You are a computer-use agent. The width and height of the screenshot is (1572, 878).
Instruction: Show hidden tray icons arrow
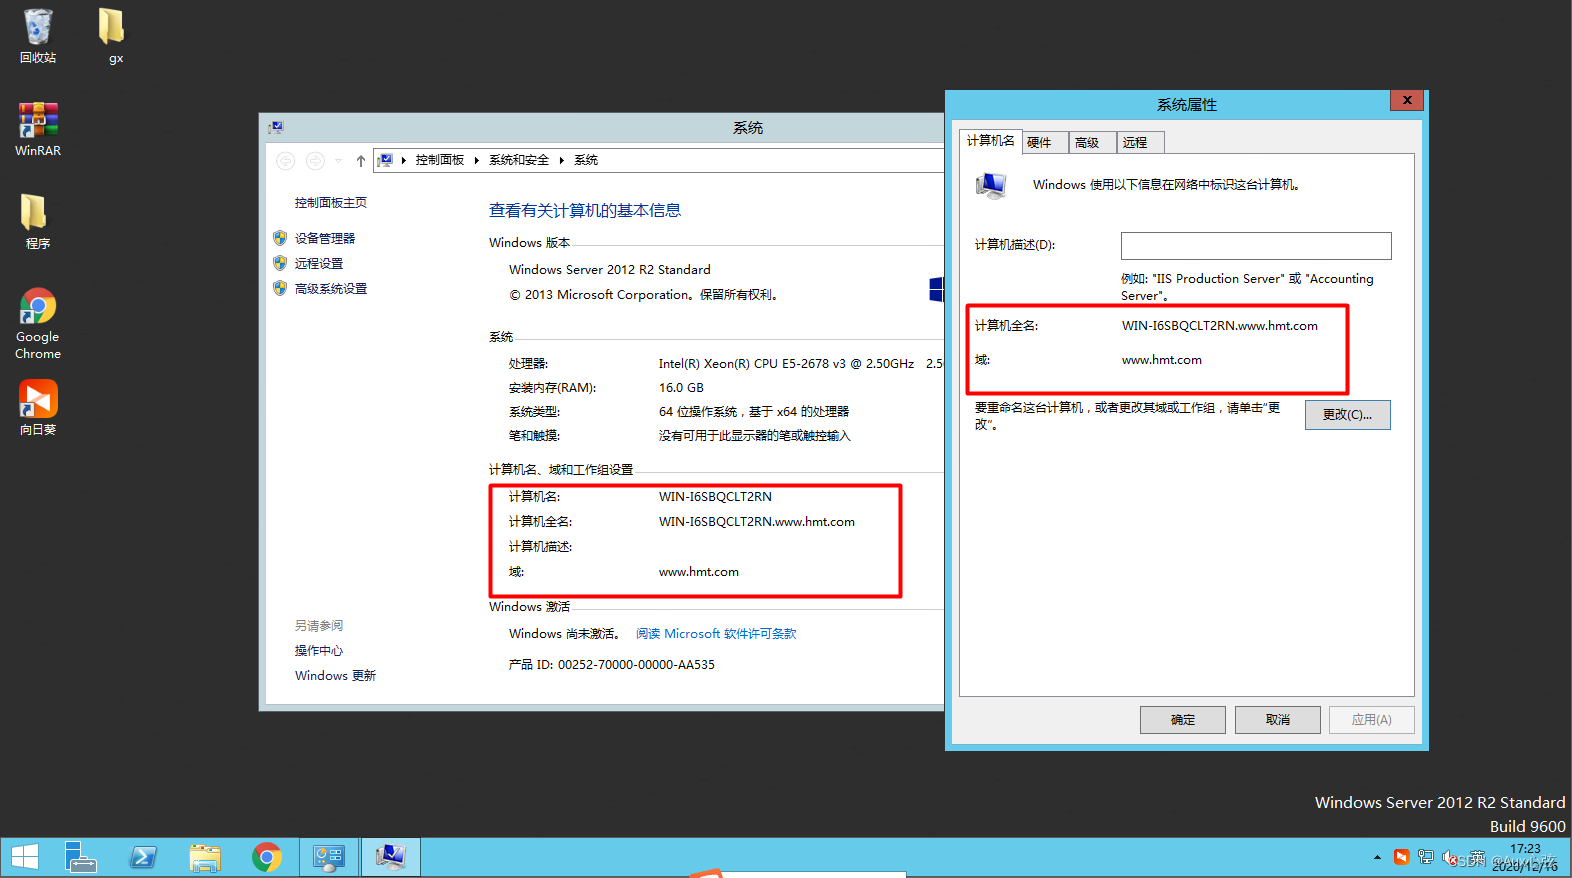point(1377,857)
